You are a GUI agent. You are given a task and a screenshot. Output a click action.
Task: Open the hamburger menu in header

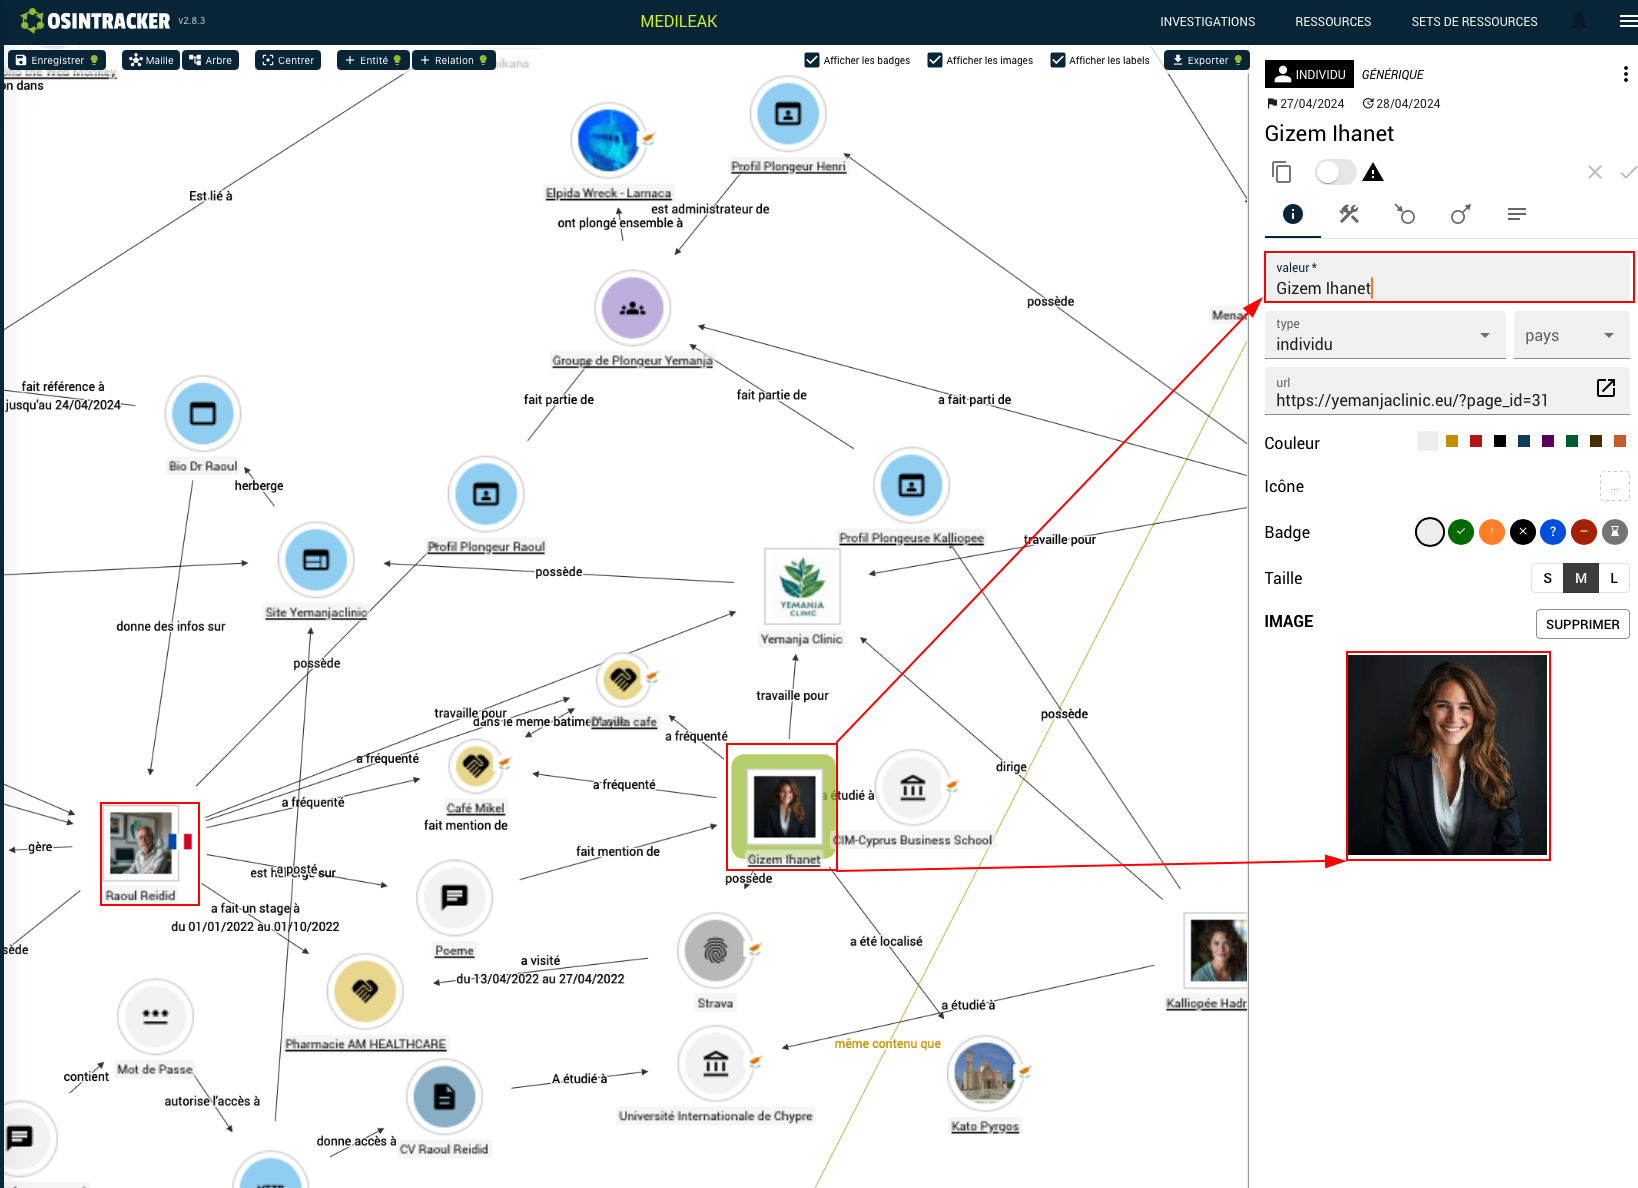1628,21
